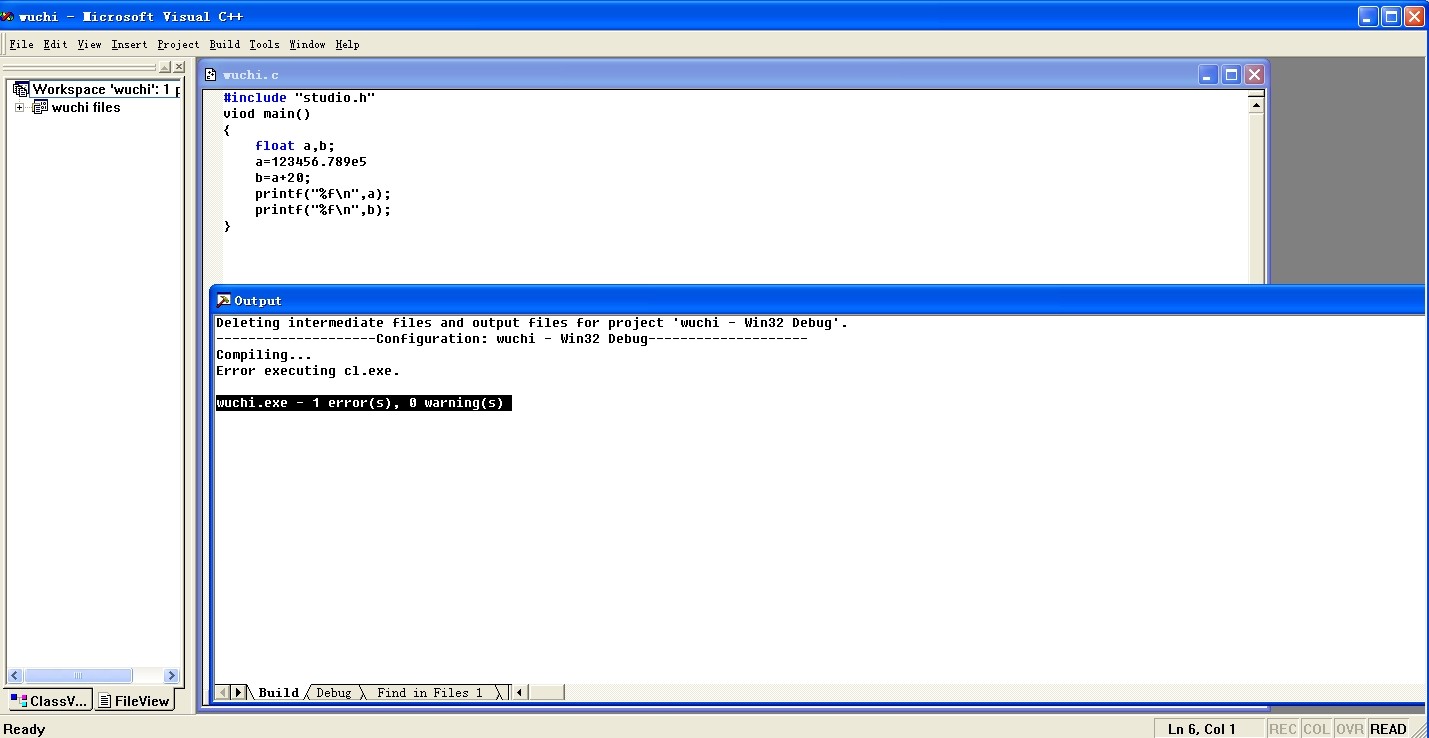Image resolution: width=1429 pixels, height=738 pixels.
Task: Click the 'Ln 6, Col 1' status indicator
Action: coord(1209,729)
